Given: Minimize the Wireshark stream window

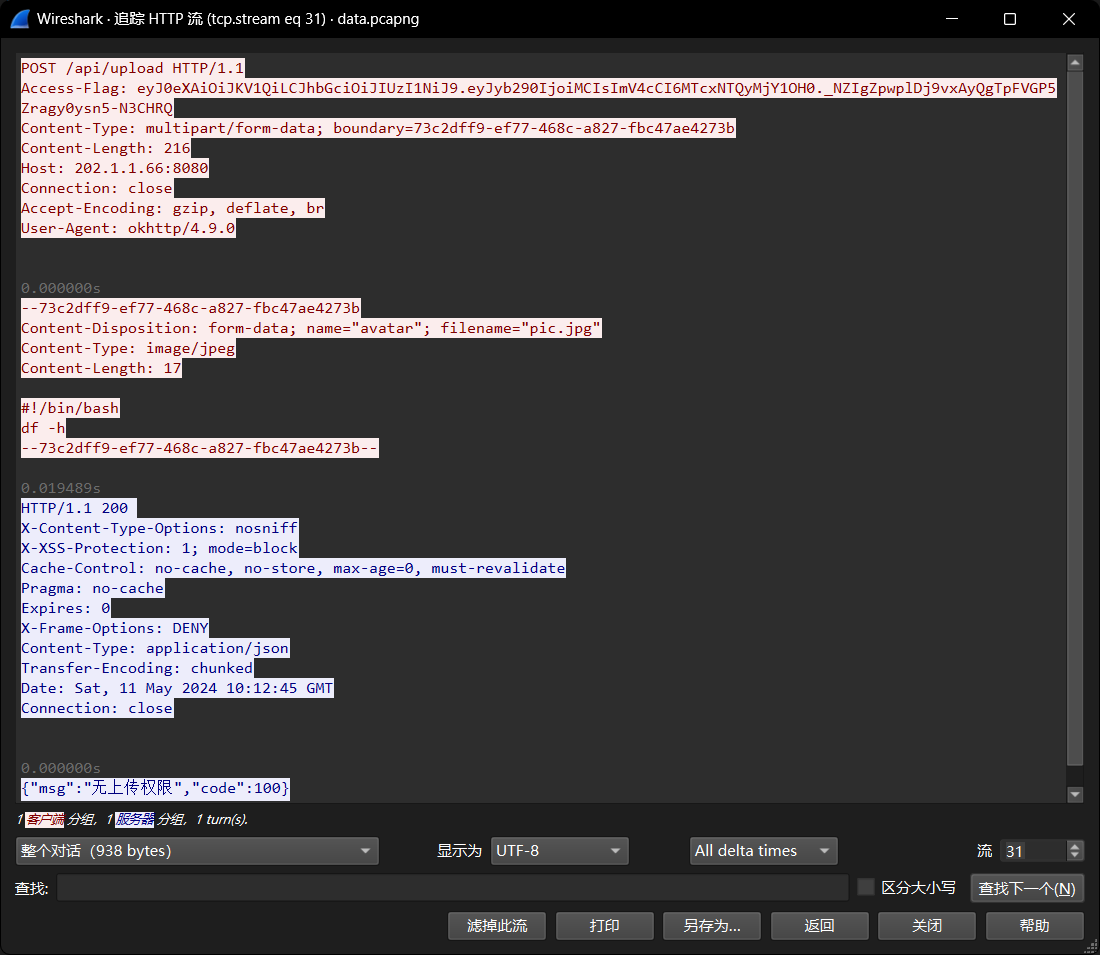Looking at the screenshot, I should pos(952,19).
